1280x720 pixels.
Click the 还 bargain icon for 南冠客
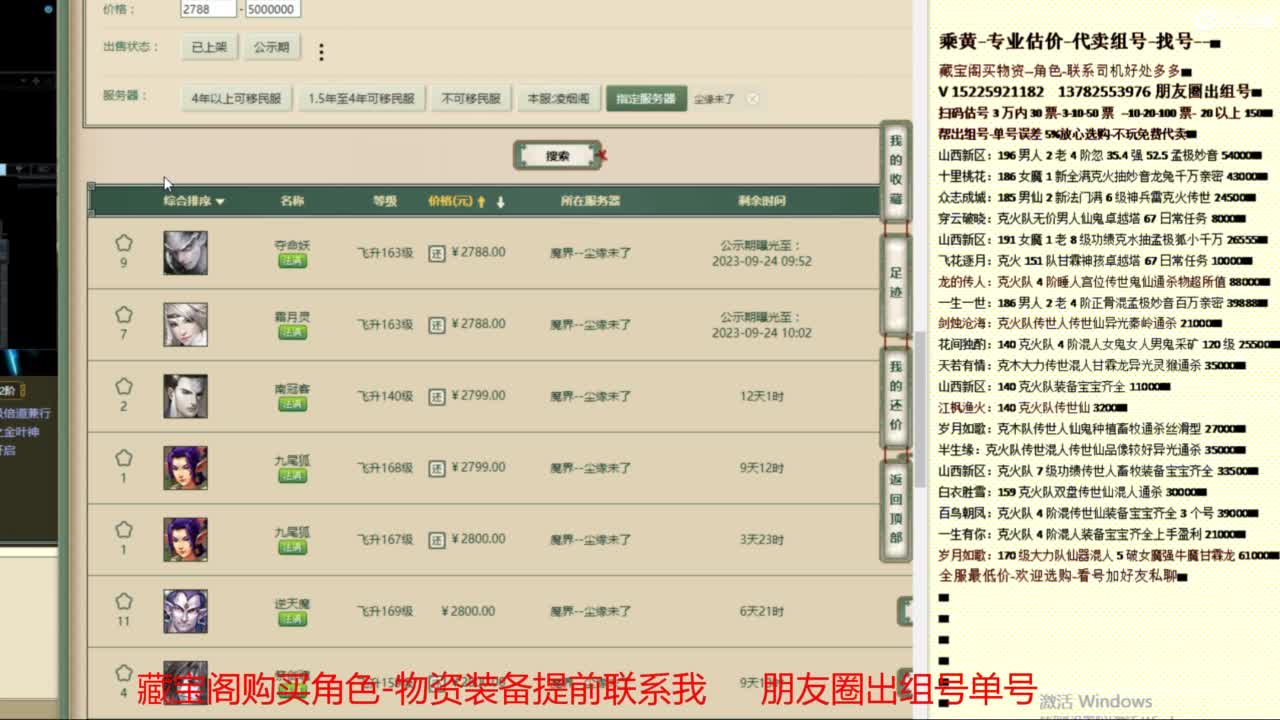437,396
